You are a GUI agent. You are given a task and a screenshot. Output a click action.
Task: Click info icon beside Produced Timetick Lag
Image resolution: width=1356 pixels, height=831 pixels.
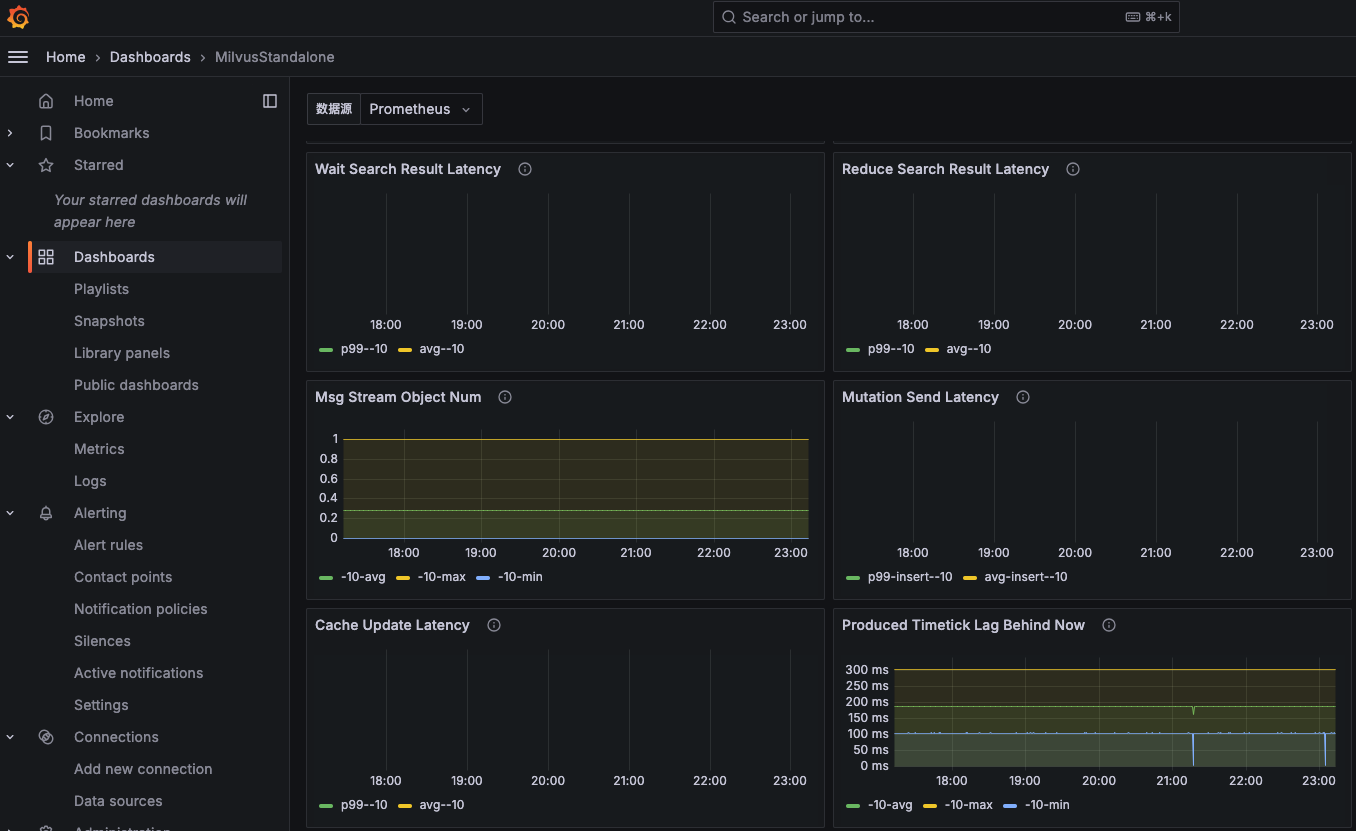click(x=1109, y=625)
